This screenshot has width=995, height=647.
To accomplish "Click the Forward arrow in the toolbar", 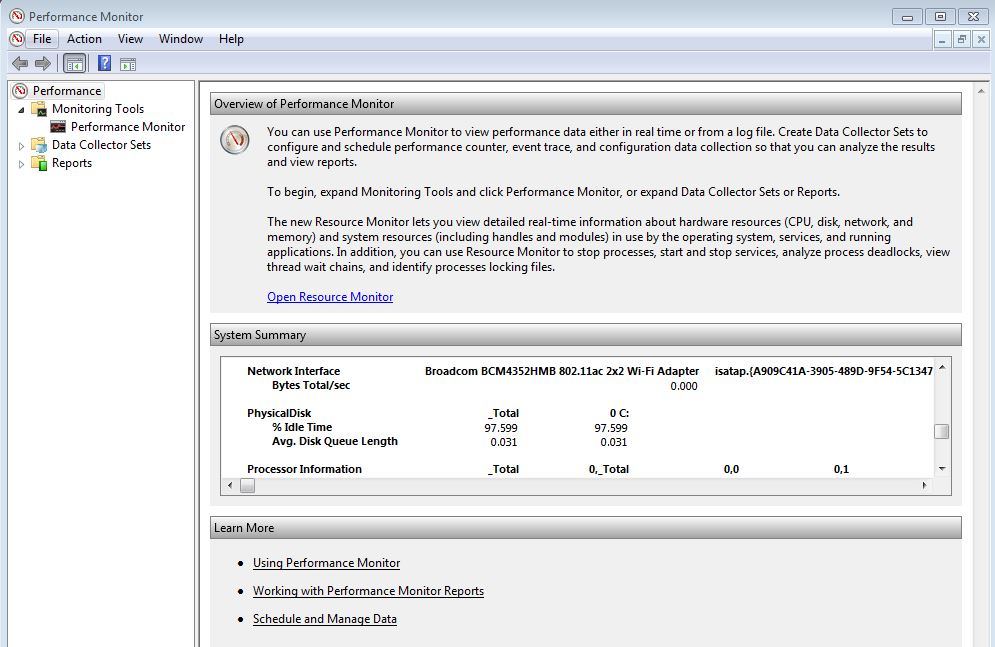I will (x=43, y=63).
